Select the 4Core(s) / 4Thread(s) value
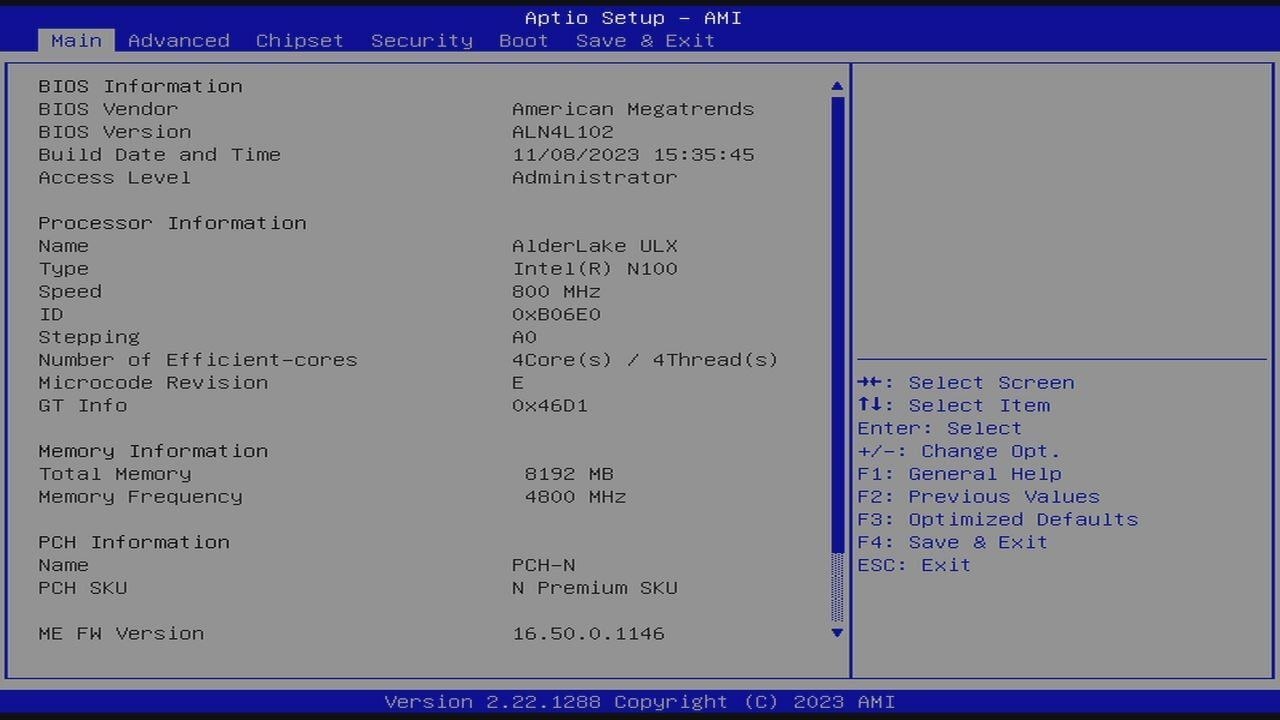This screenshot has height=720, width=1280. pyautogui.click(x=645, y=360)
